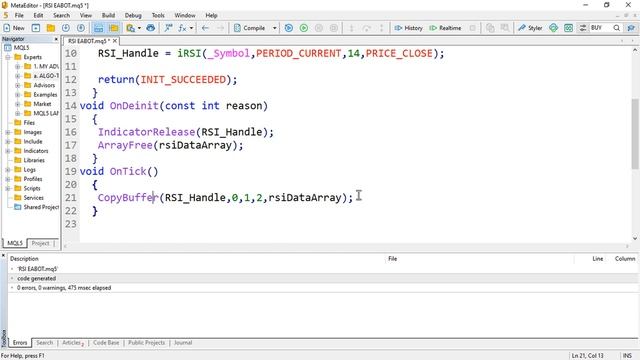The width and height of the screenshot is (640, 360).
Task: Run the Styler code formatter
Action: coord(530,28)
